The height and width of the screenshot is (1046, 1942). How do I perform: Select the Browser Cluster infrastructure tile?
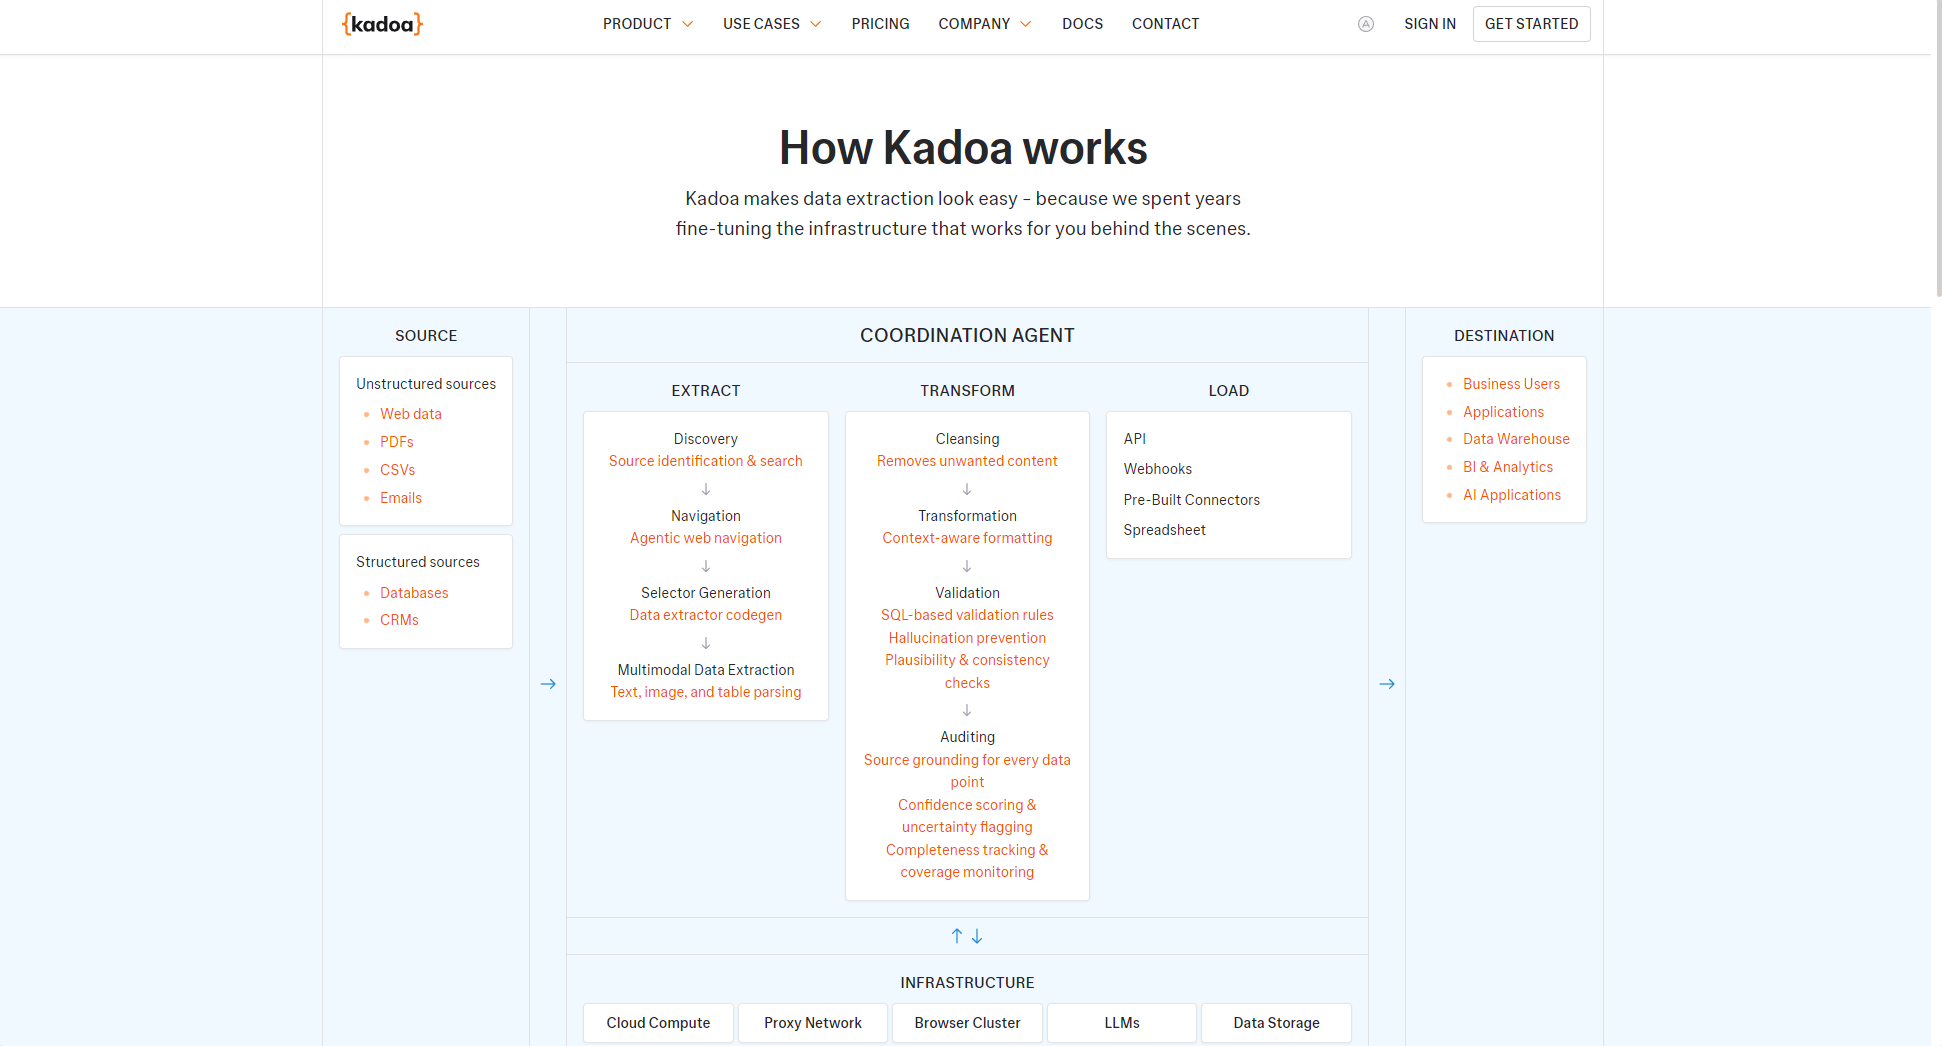pyautogui.click(x=966, y=1022)
